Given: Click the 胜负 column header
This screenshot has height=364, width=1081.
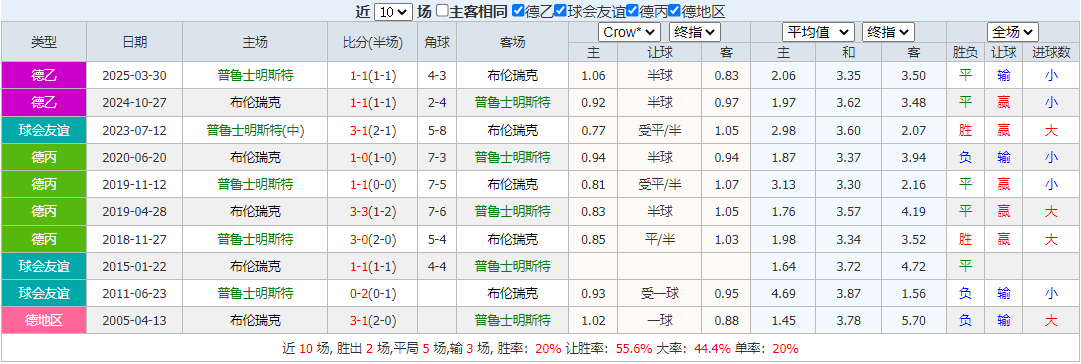Looking at the screenshot, I should (964, 52).
